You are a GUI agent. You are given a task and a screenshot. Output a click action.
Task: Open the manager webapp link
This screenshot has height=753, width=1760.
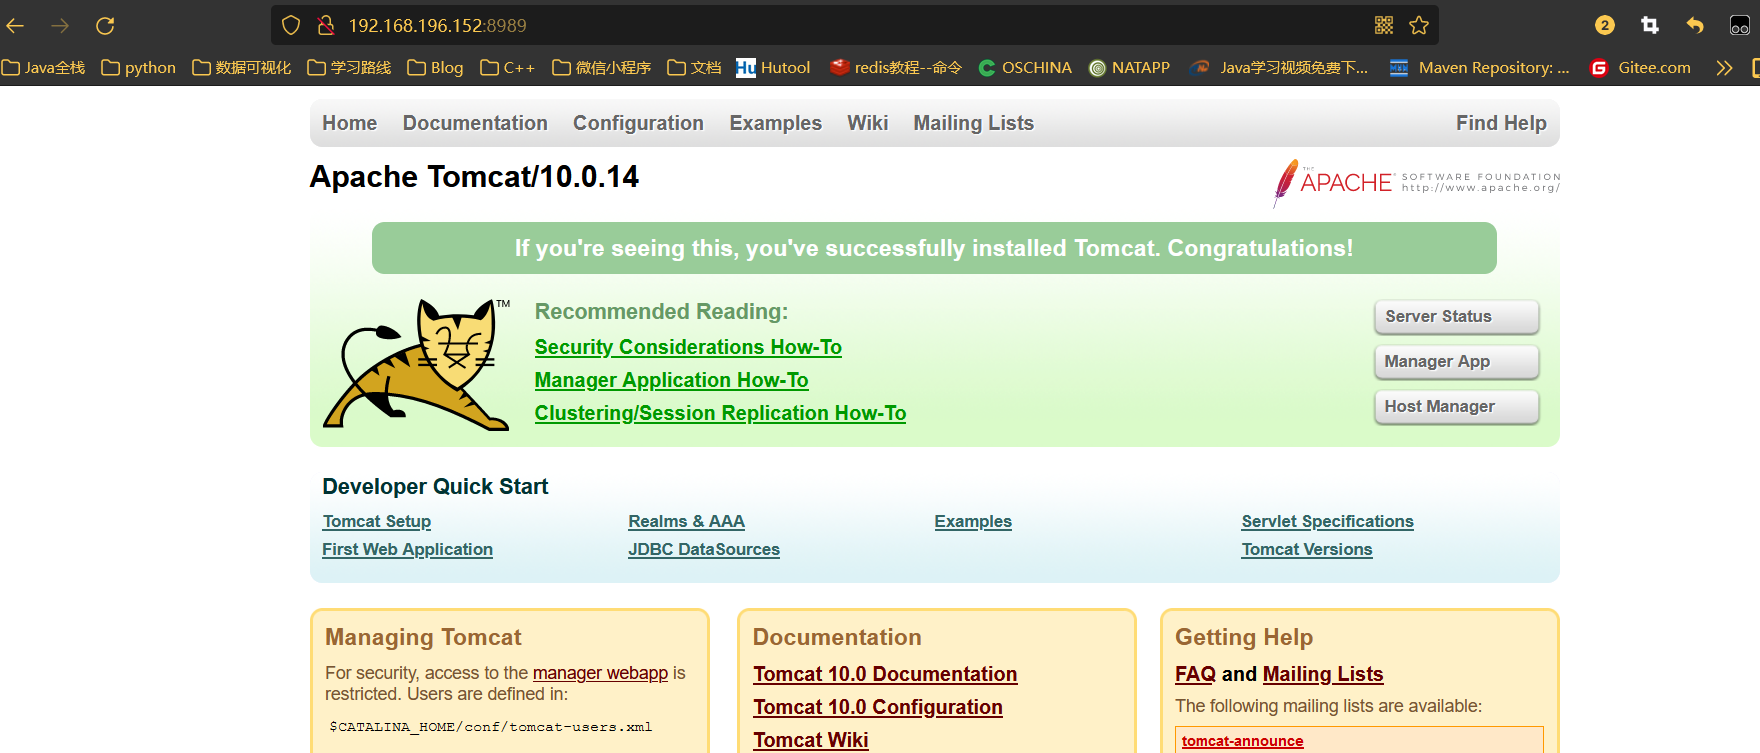click(x=600, y=673)
